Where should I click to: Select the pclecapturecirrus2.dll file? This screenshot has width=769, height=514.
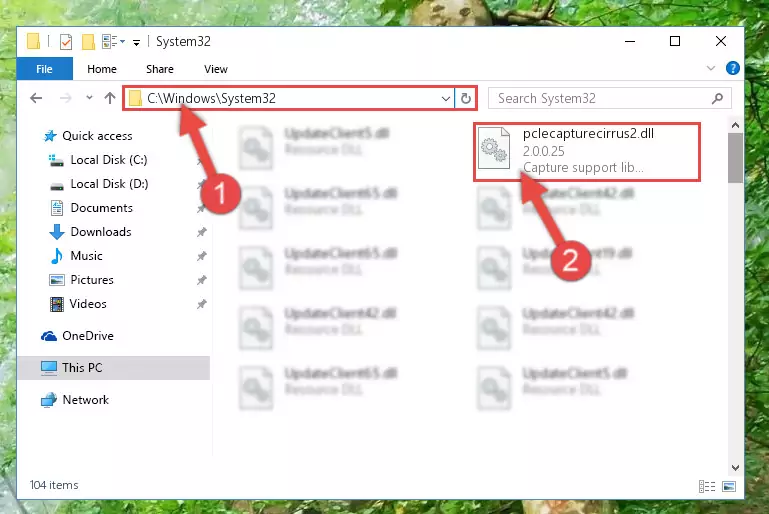(587, 152)
